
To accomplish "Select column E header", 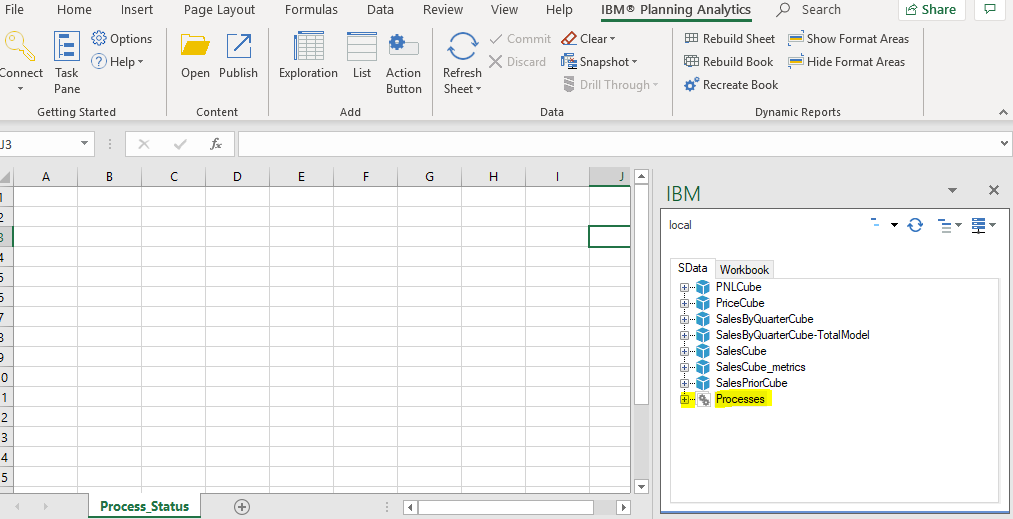I will tap(301, 176).
